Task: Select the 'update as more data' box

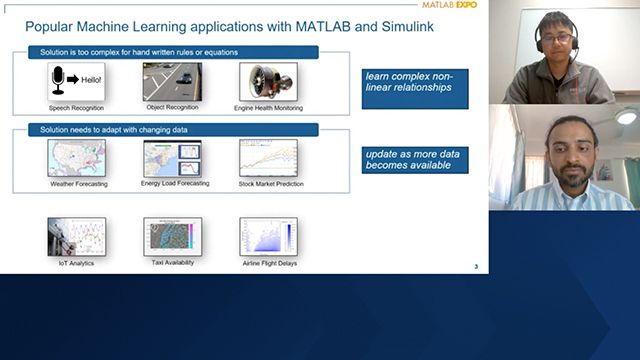Action: point(415,160)
